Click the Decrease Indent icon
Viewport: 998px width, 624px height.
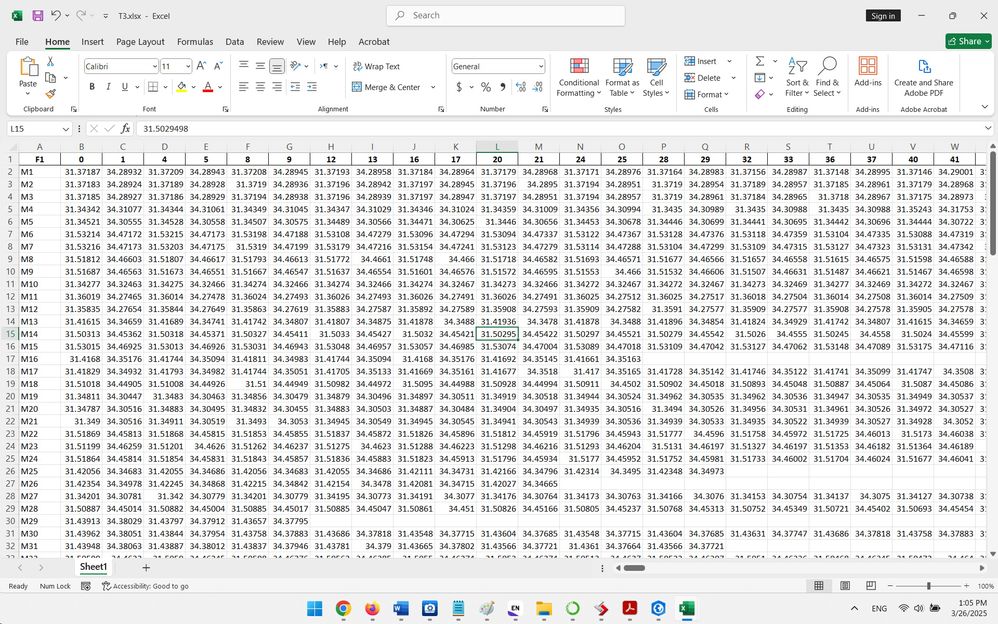(295, 87)
